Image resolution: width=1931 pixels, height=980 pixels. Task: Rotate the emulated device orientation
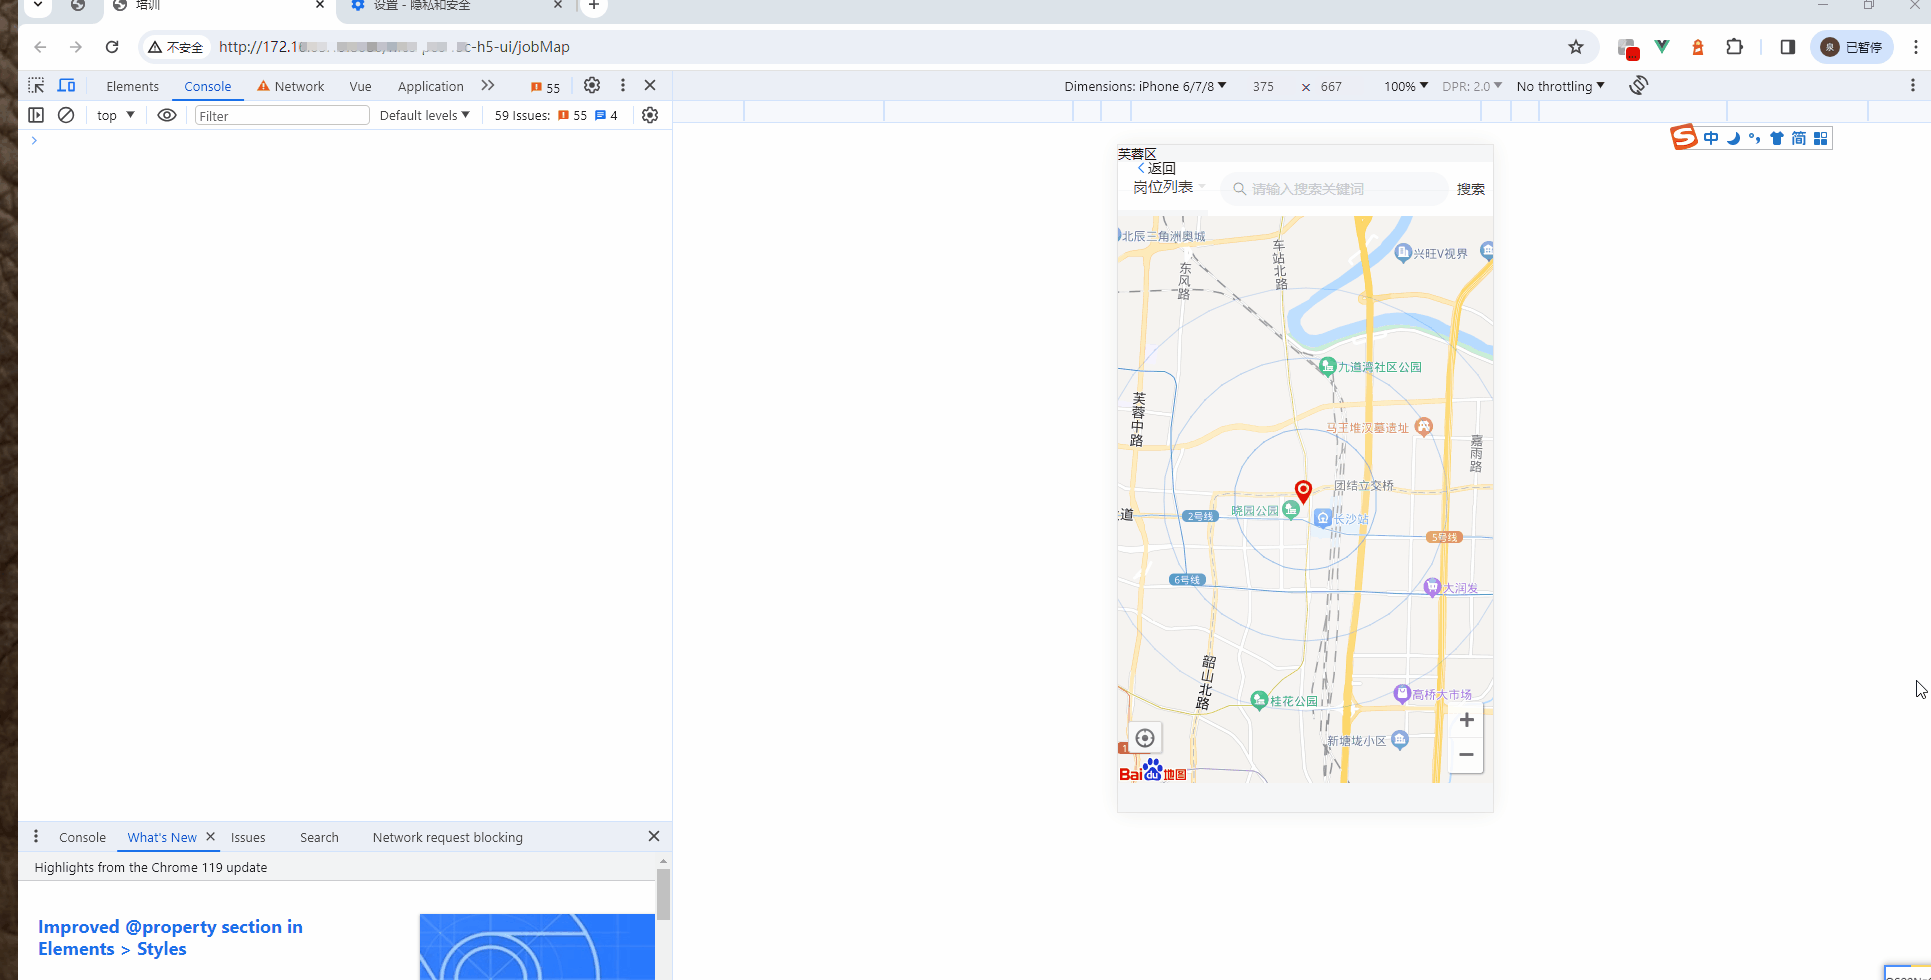[1638, 86]
